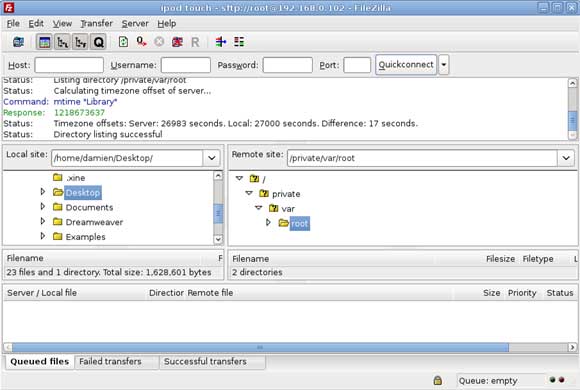Sort remote files by Filetype header
The height and width of the screenshot is (390, 580).
(538, 259)
